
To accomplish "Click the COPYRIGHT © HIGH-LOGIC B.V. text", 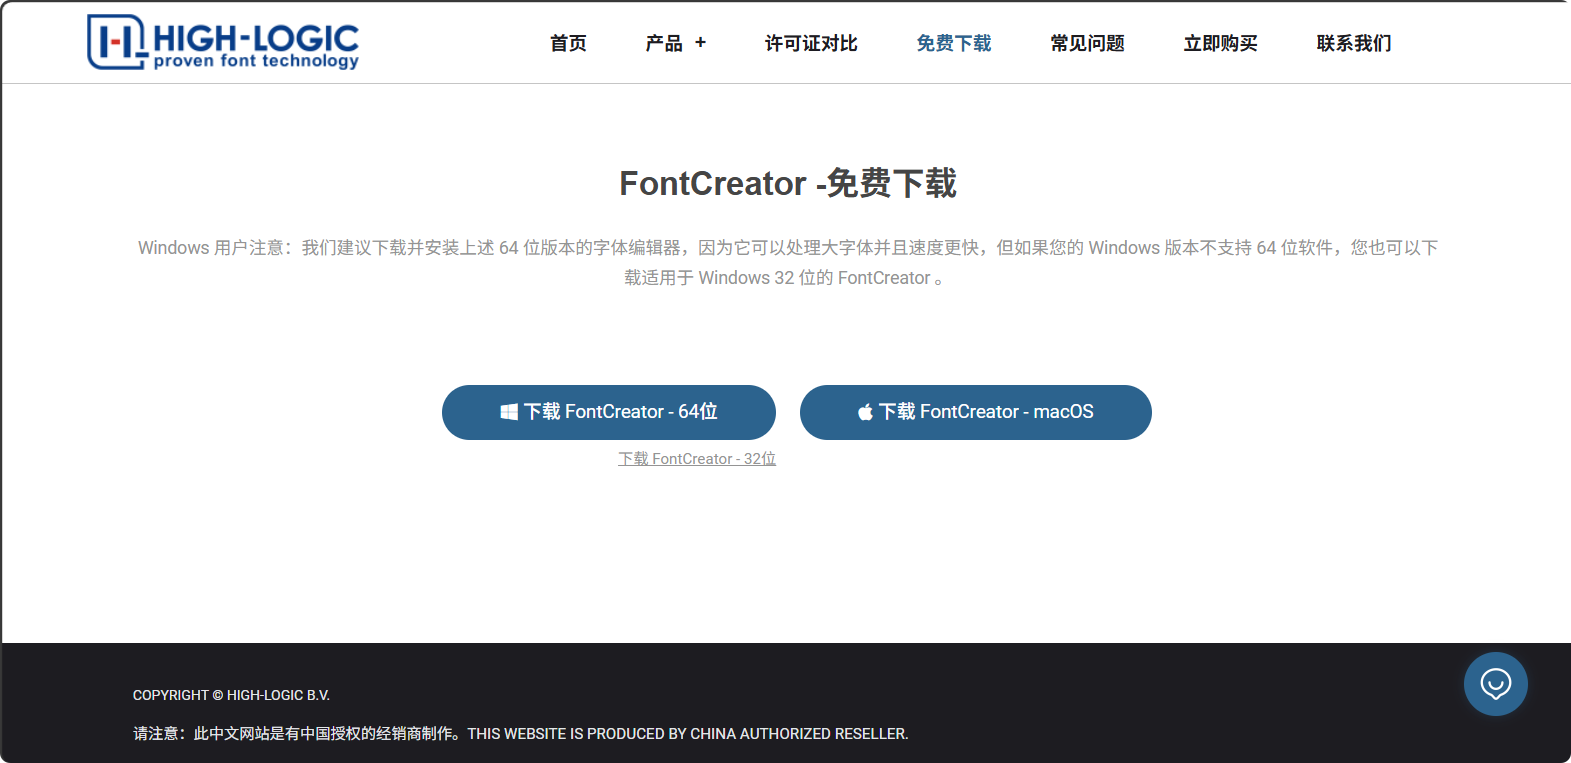I will tap(231, 695).
